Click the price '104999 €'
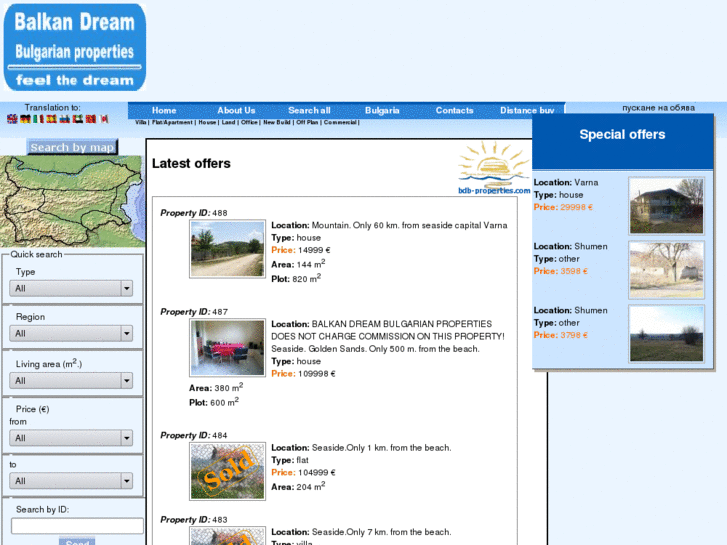Viewport: 727px width, 545px height. pyautogui.click(x=317, y=472)
